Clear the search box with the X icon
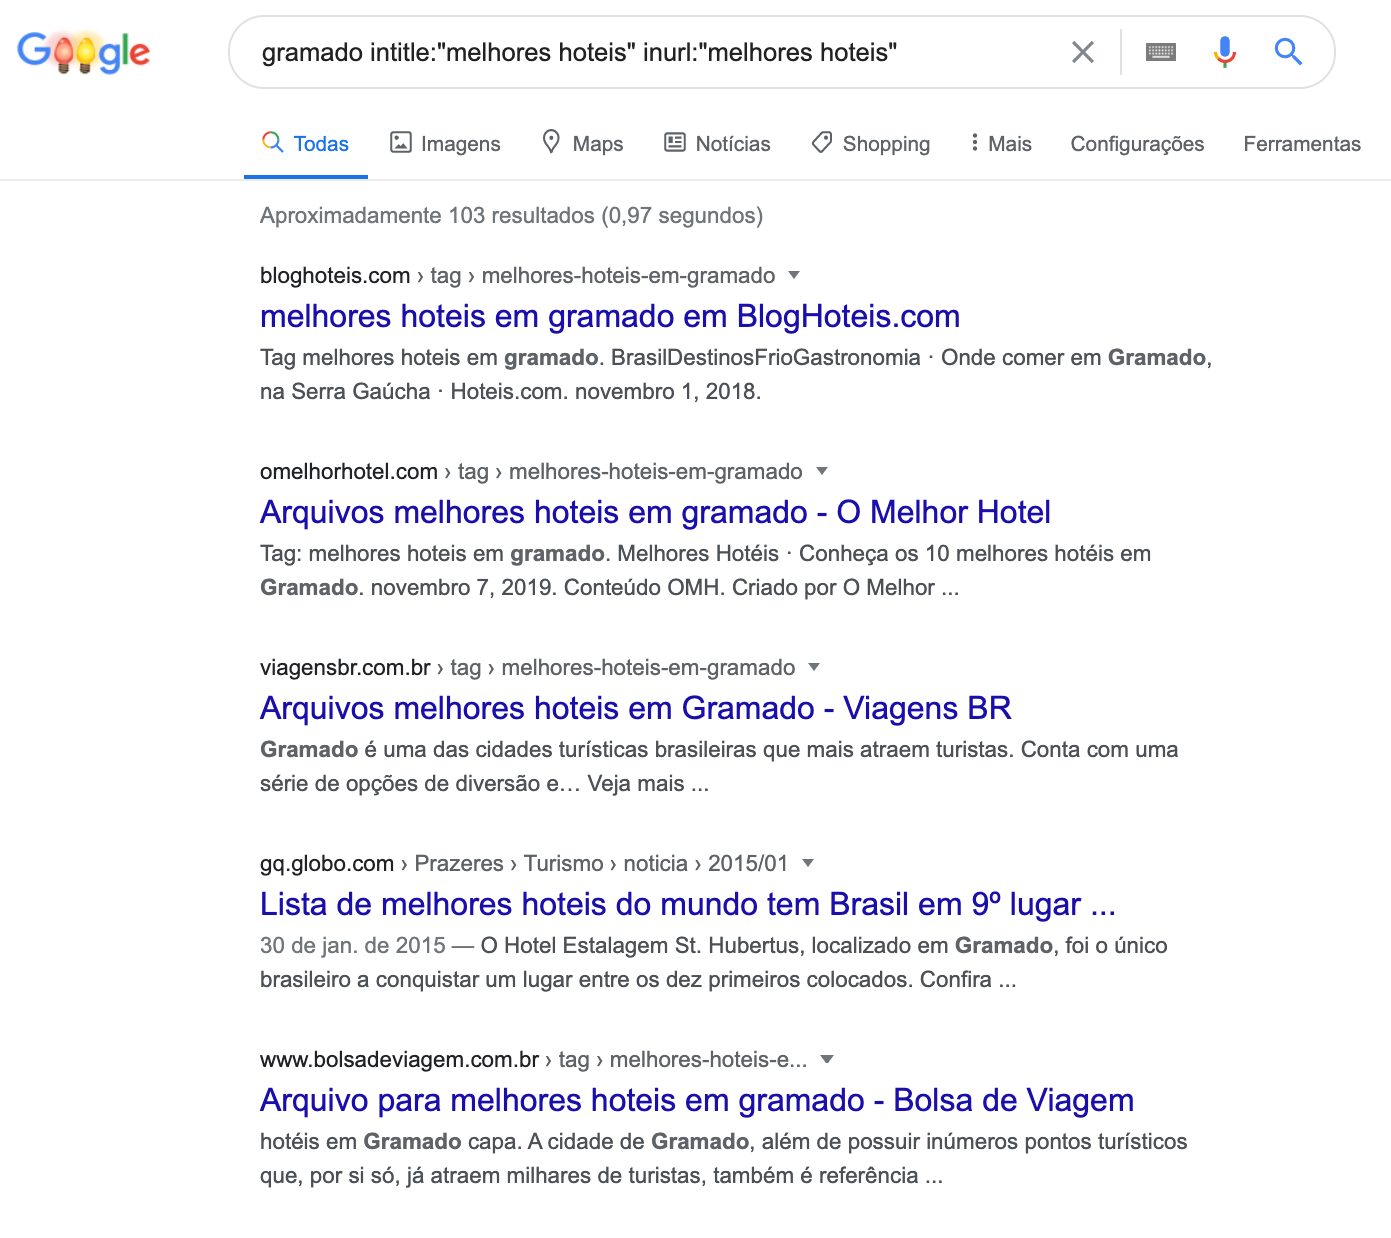 [x=1082, y=52]
